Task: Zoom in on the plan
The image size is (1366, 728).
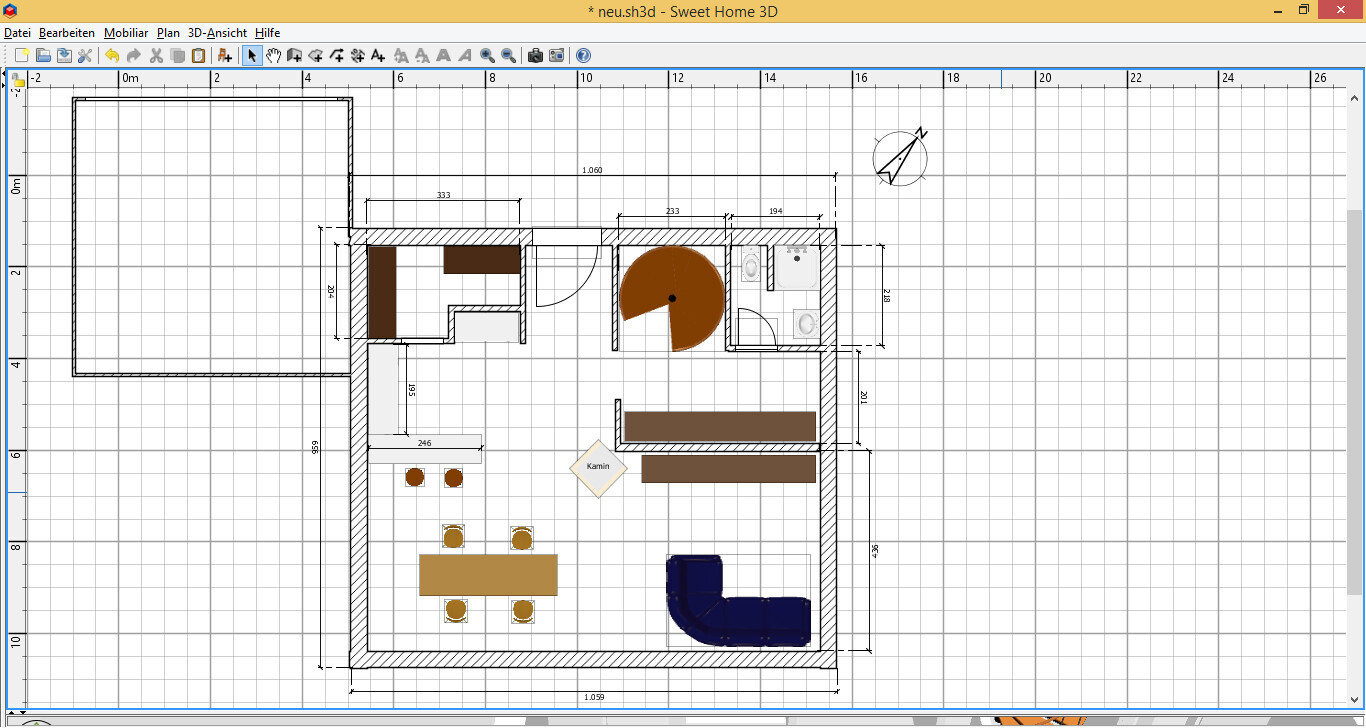Action: click(x=487, y=56)
